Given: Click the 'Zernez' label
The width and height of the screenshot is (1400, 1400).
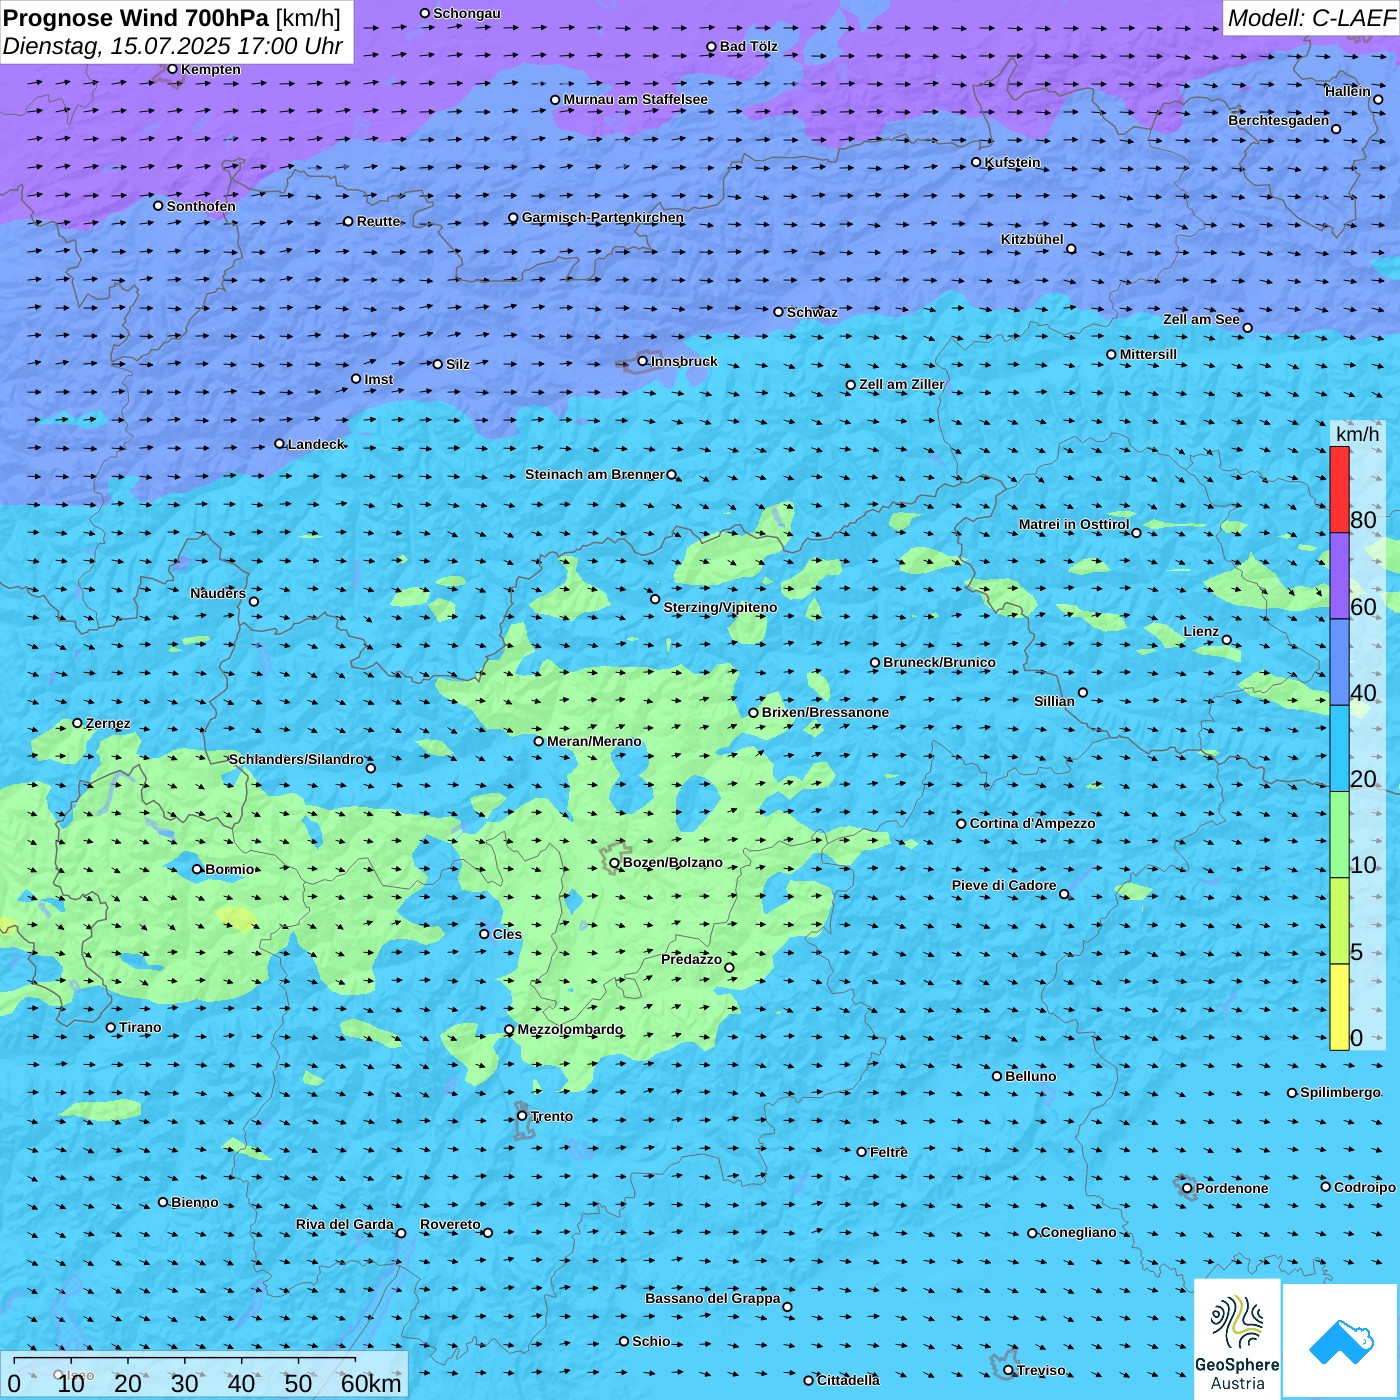Looking at the screenshot, I should tap(108, 723).
